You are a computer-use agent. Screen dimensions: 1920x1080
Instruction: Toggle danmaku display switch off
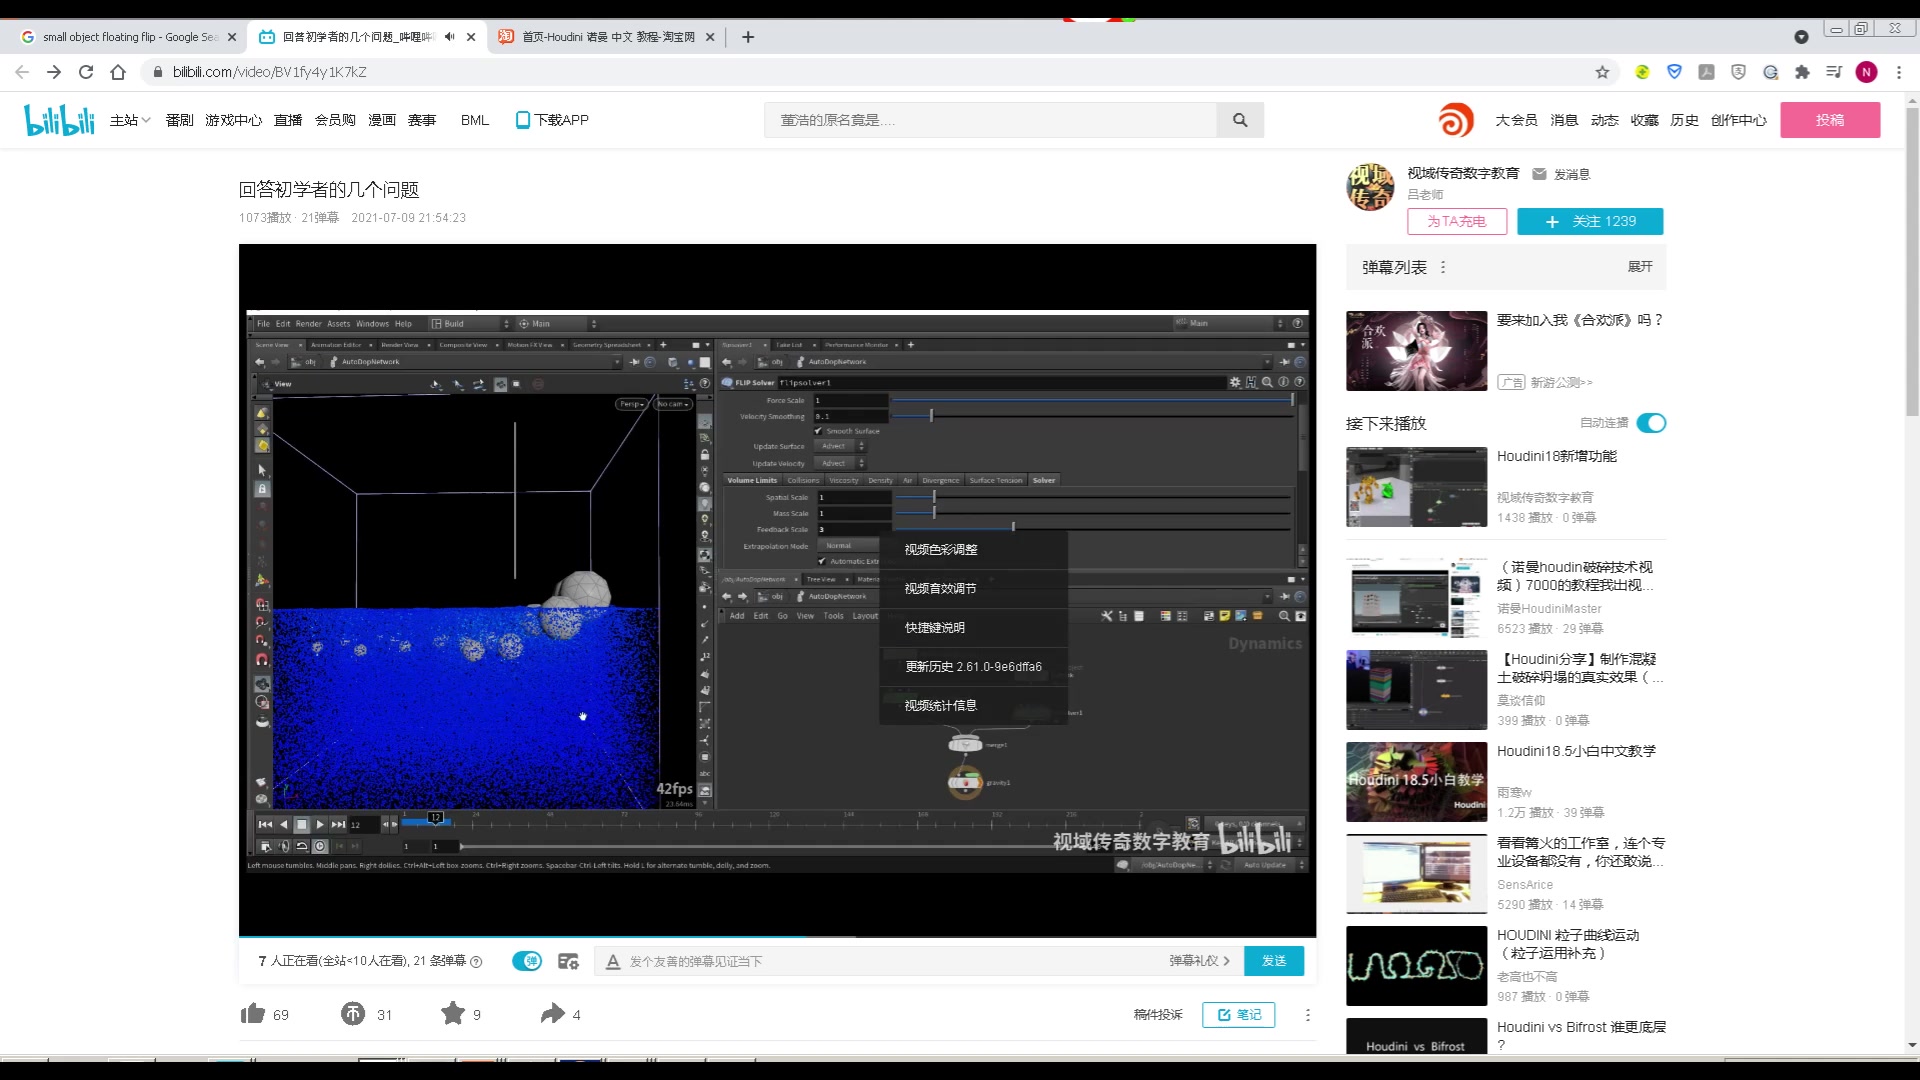point(527,961)
